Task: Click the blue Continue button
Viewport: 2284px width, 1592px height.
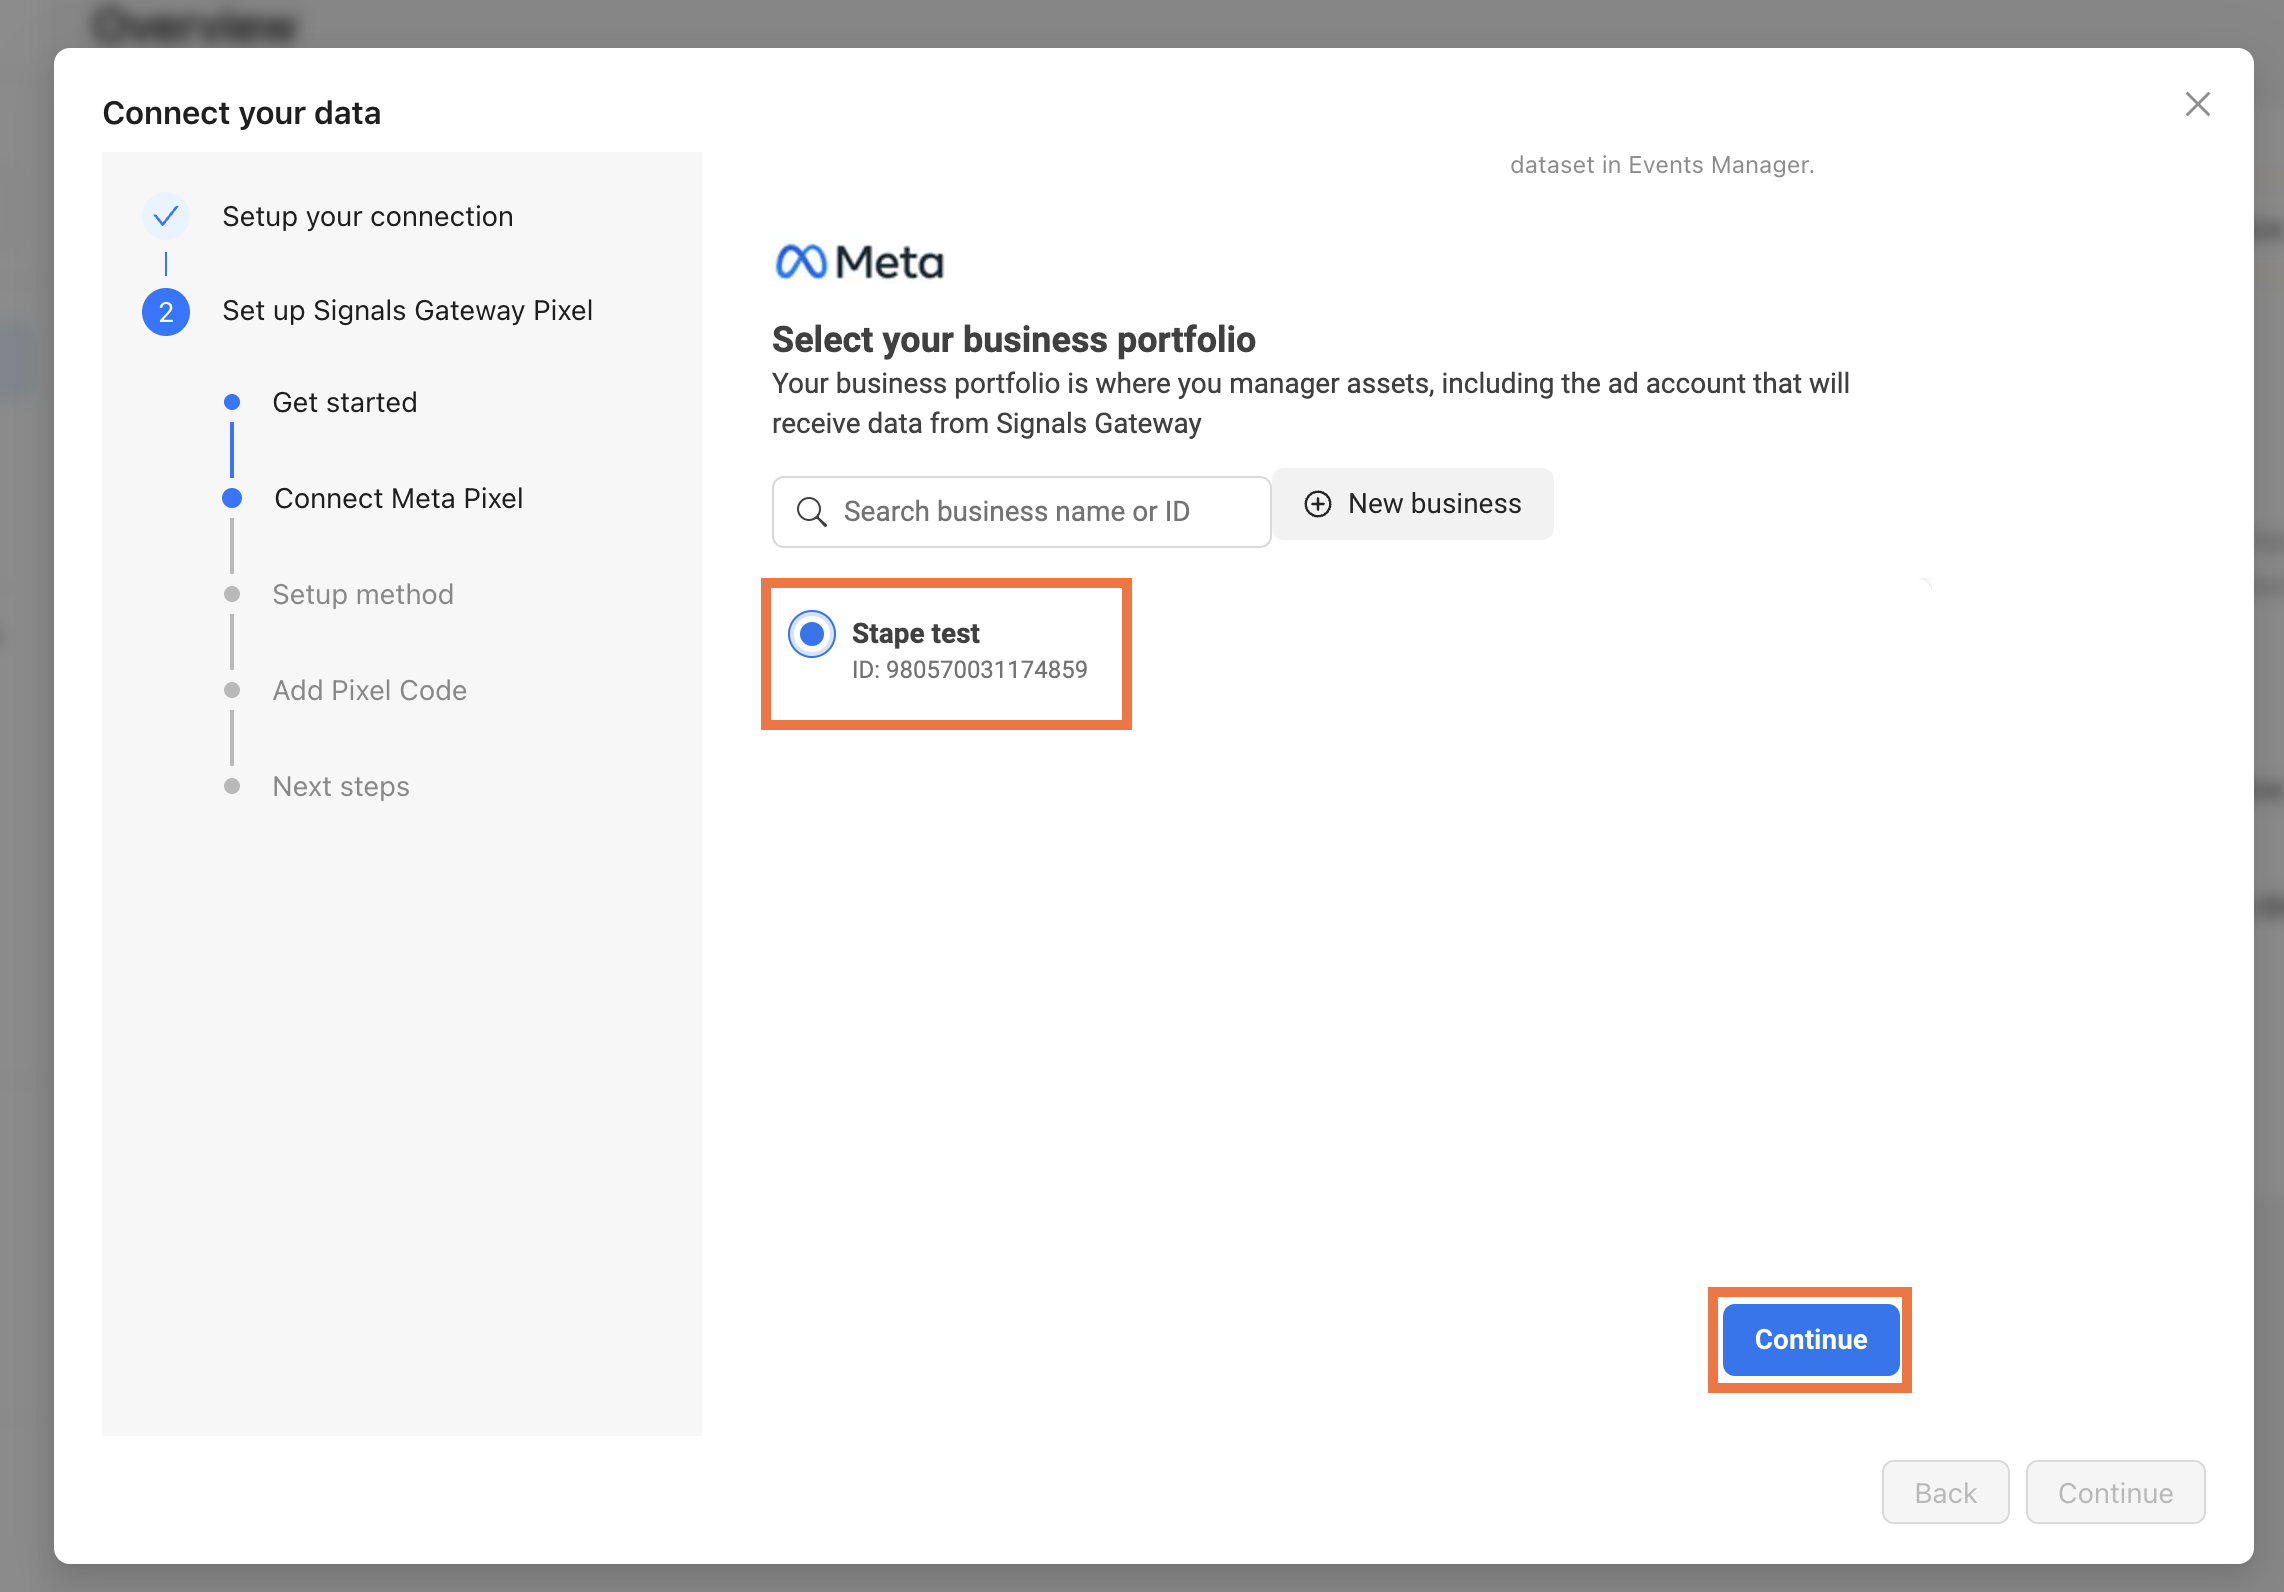Action: (1810, 1340)
